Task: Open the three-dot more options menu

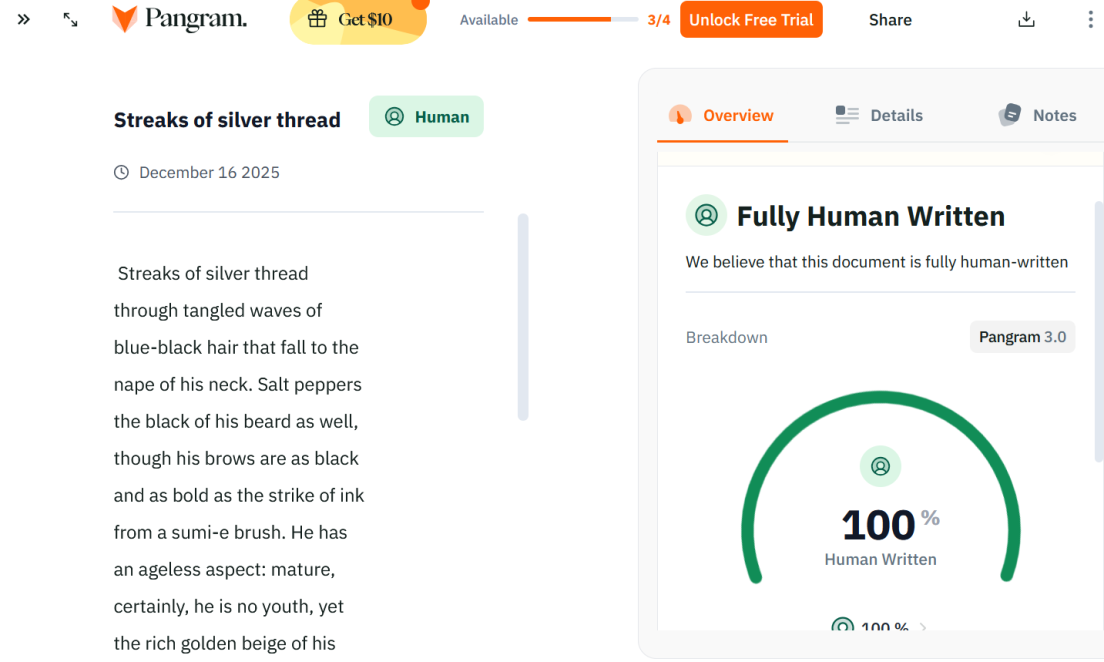Action: [x=1090, y=20]
